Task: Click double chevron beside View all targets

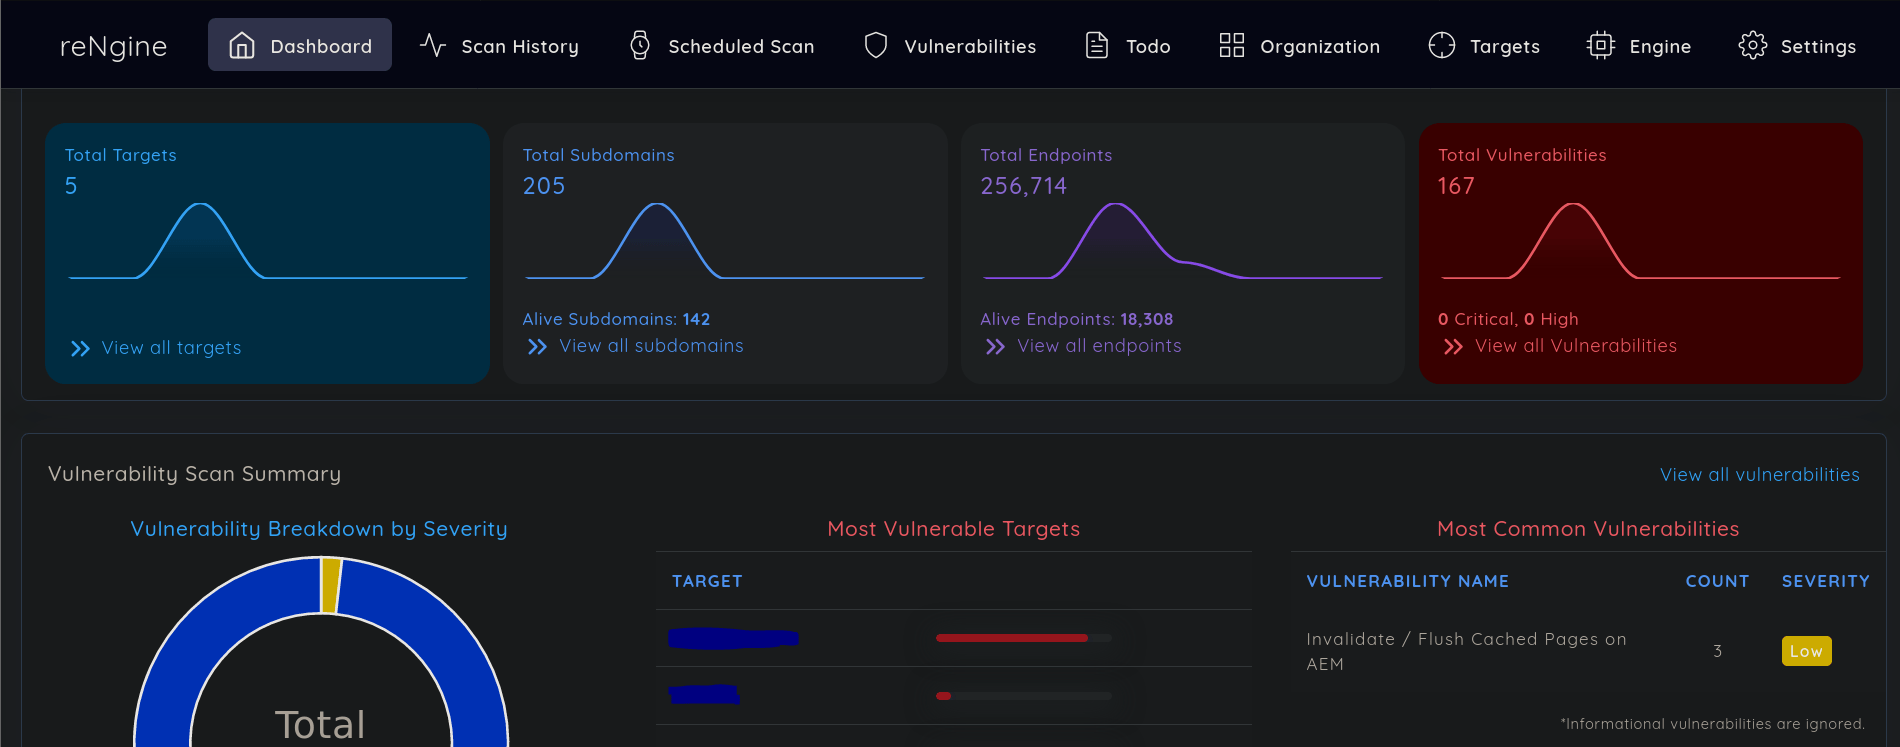Action: click(81, 348)
